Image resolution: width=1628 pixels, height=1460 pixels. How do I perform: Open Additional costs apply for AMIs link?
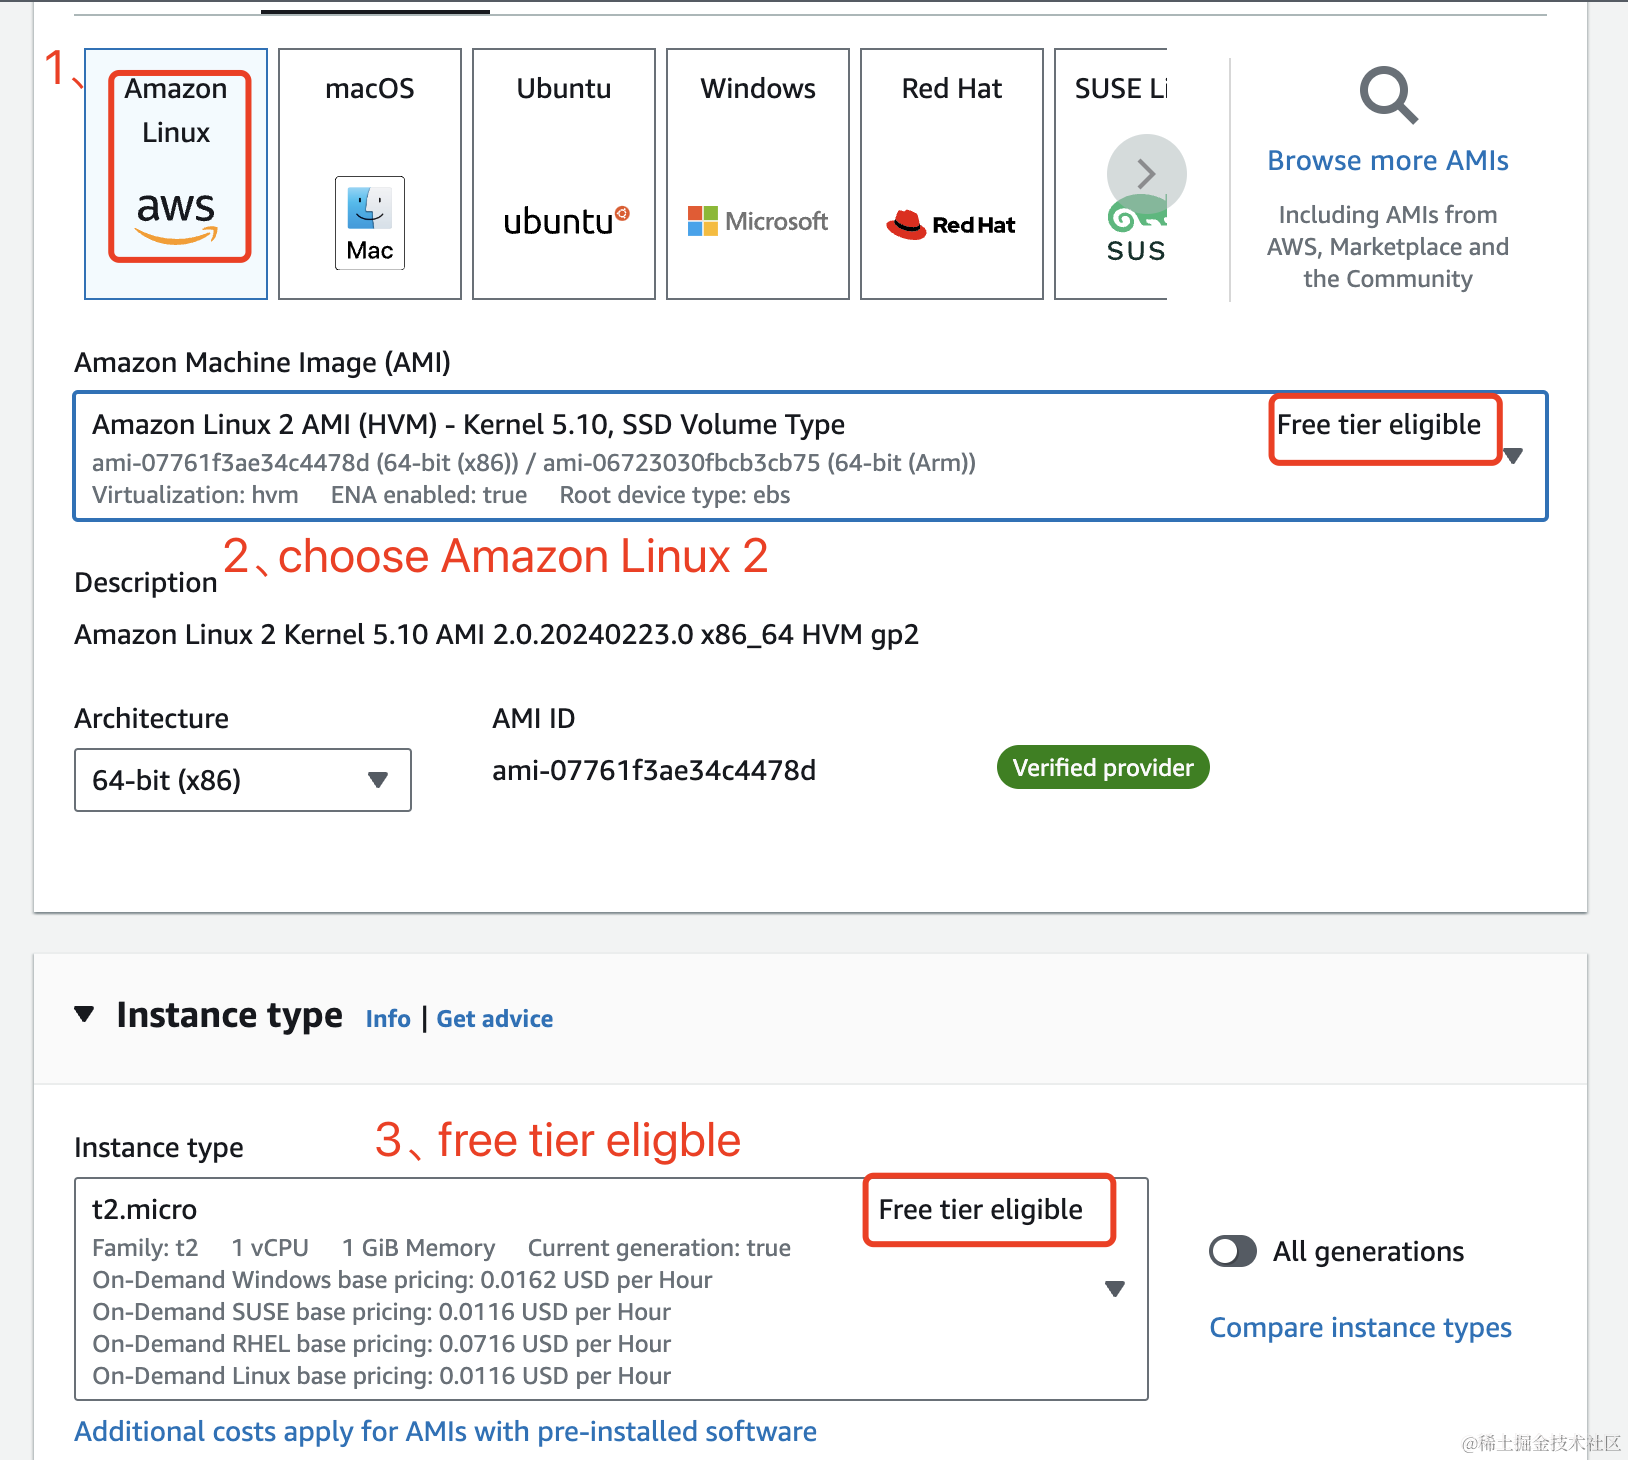tap(446, 1432)
